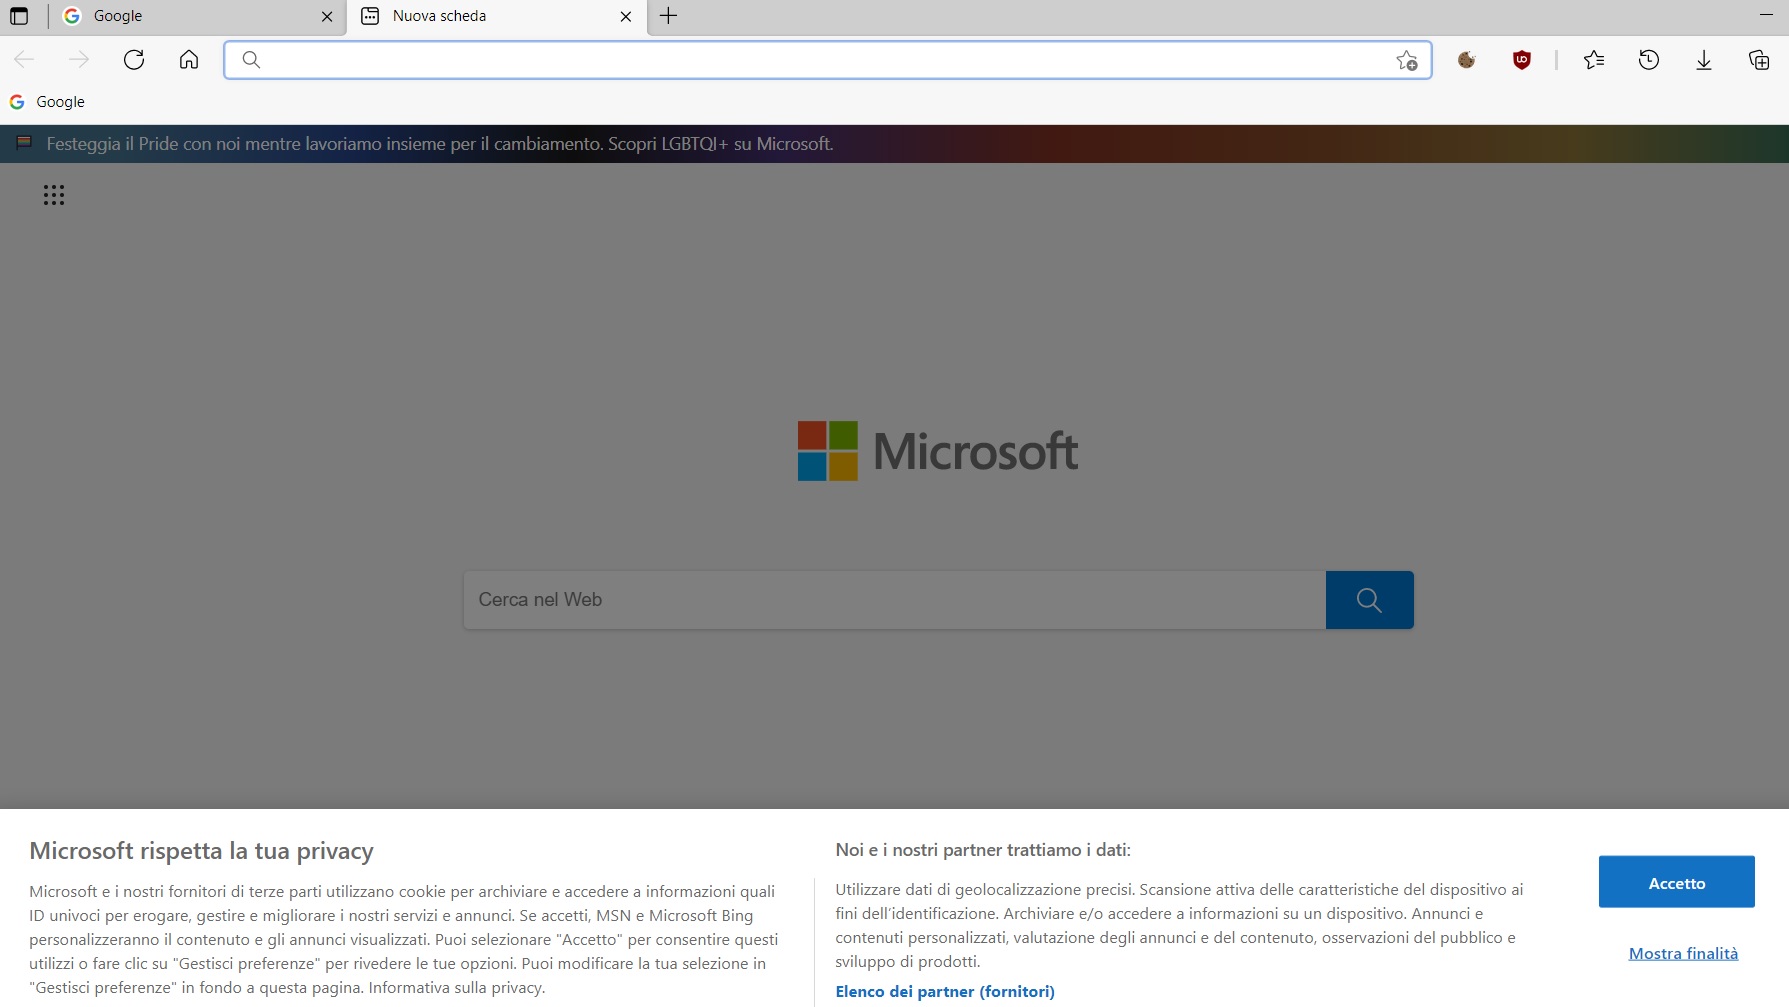Open the Elenco dei partner link

click(x=944, y=990)
